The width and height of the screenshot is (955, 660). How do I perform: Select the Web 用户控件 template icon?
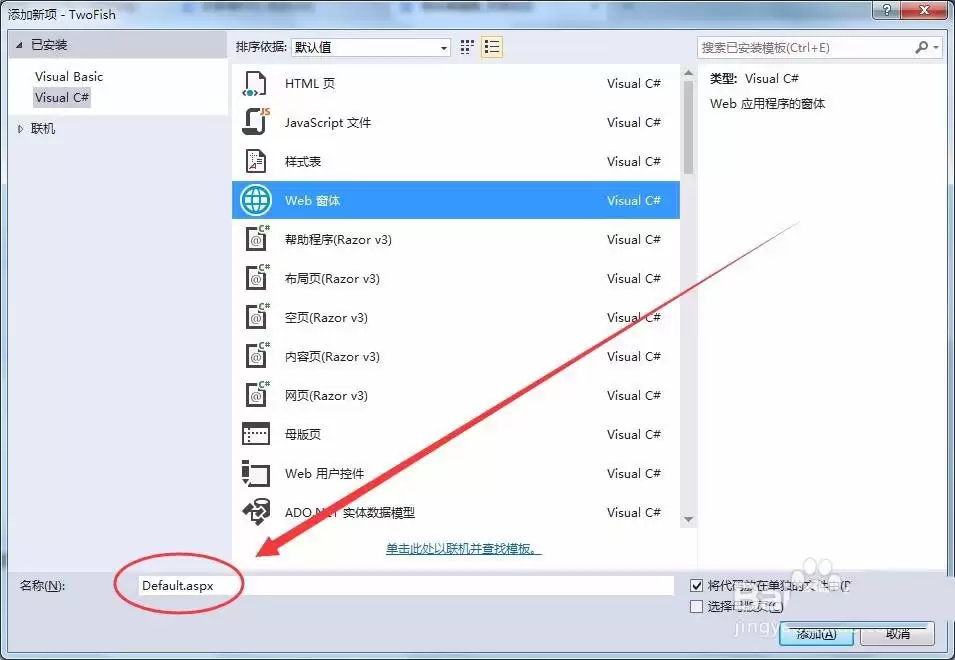(x=255, y=473)
